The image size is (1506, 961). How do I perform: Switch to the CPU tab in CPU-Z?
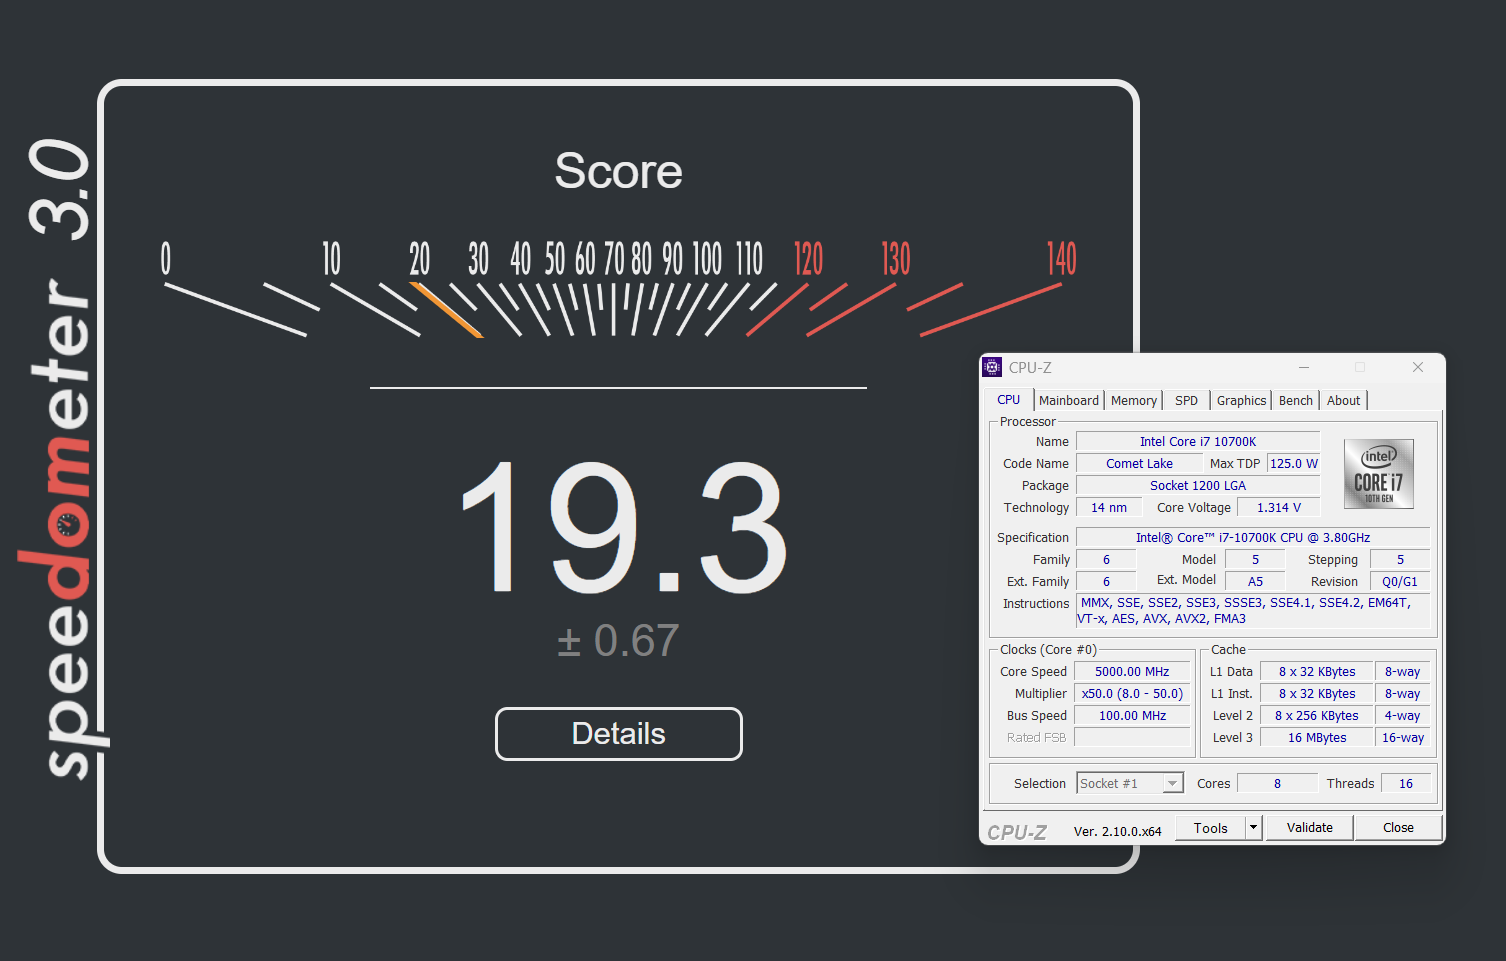click(x=1008, y=400)
